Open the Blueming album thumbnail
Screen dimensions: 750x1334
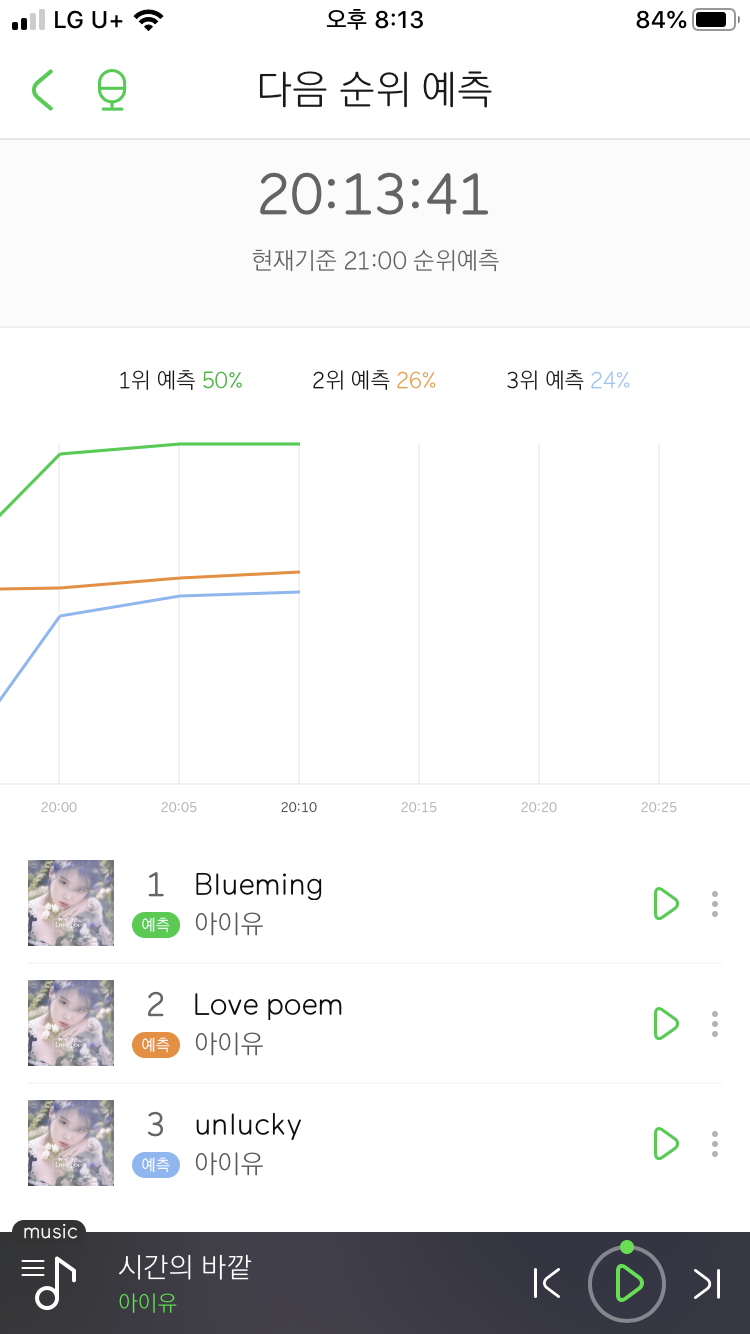pyautogui.click(x=71, y=903)
